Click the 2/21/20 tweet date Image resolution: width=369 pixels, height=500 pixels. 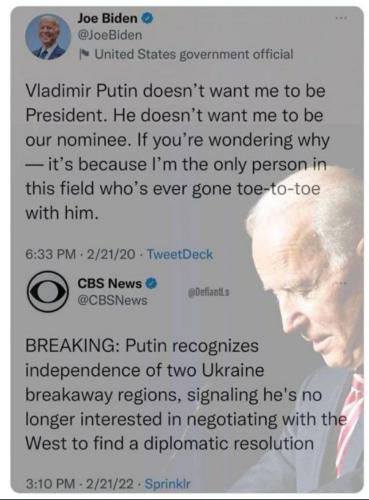111,254
